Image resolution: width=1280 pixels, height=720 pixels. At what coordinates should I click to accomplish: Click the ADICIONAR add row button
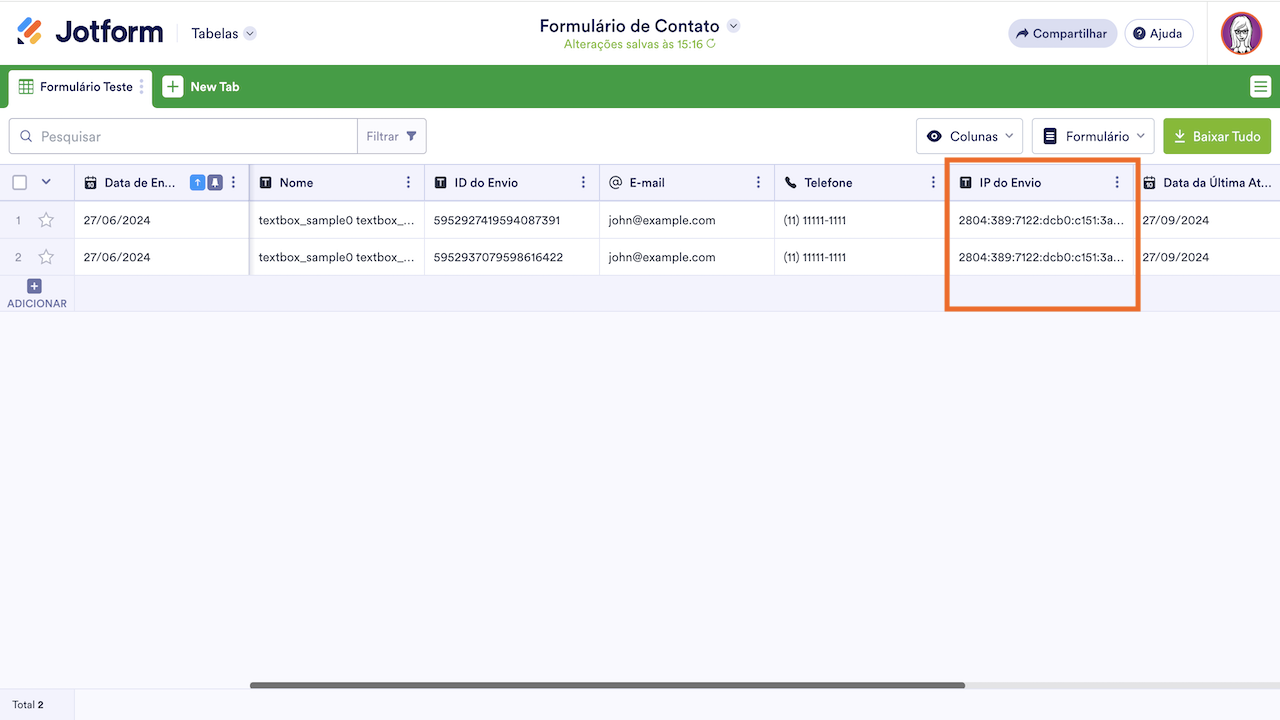(37, 294)
